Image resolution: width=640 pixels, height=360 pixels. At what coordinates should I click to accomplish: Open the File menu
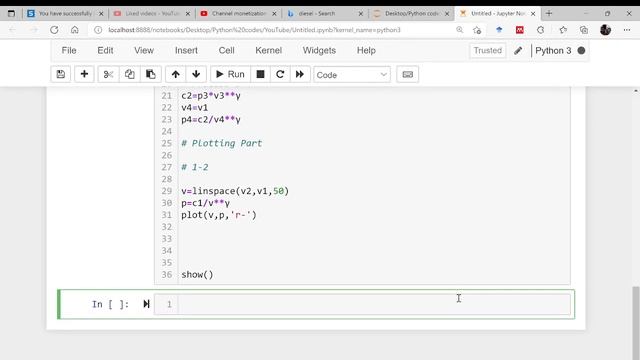pyautogui.click(x=69, y=50)
